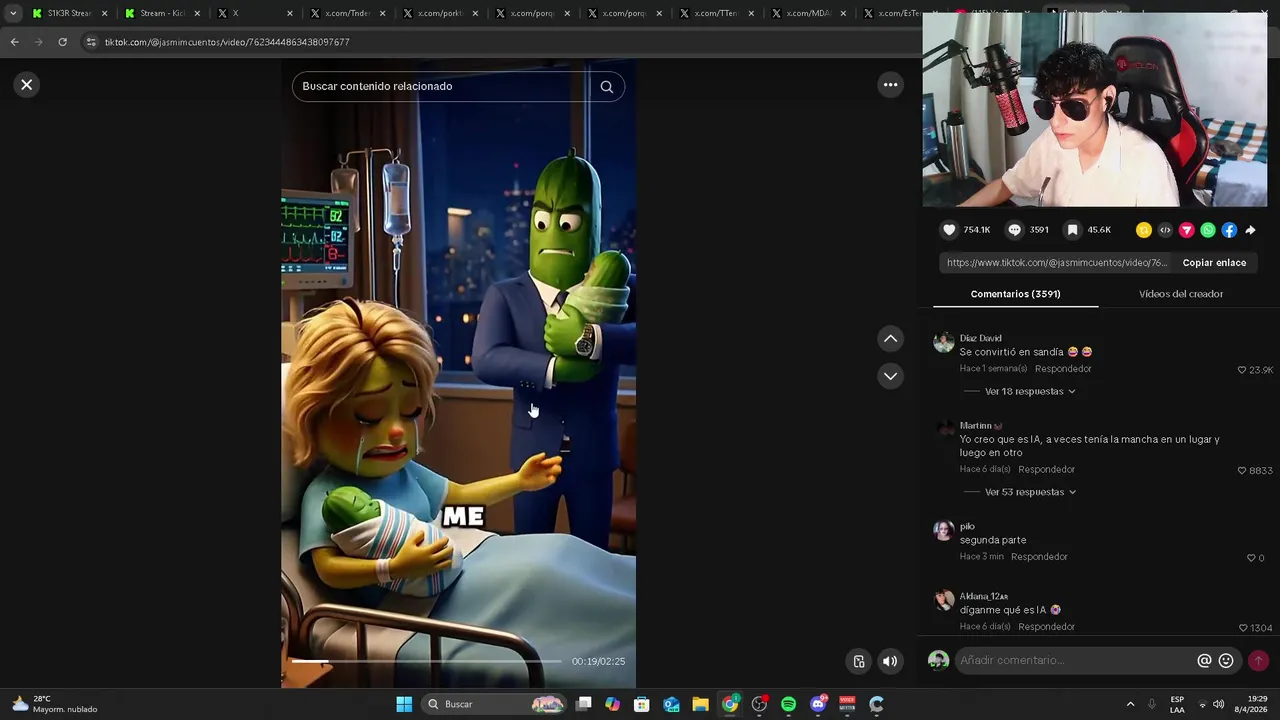This screenshot has height=720, width=1280.
Task: Open pilo's profile avatar
Action: pos(943,531)
